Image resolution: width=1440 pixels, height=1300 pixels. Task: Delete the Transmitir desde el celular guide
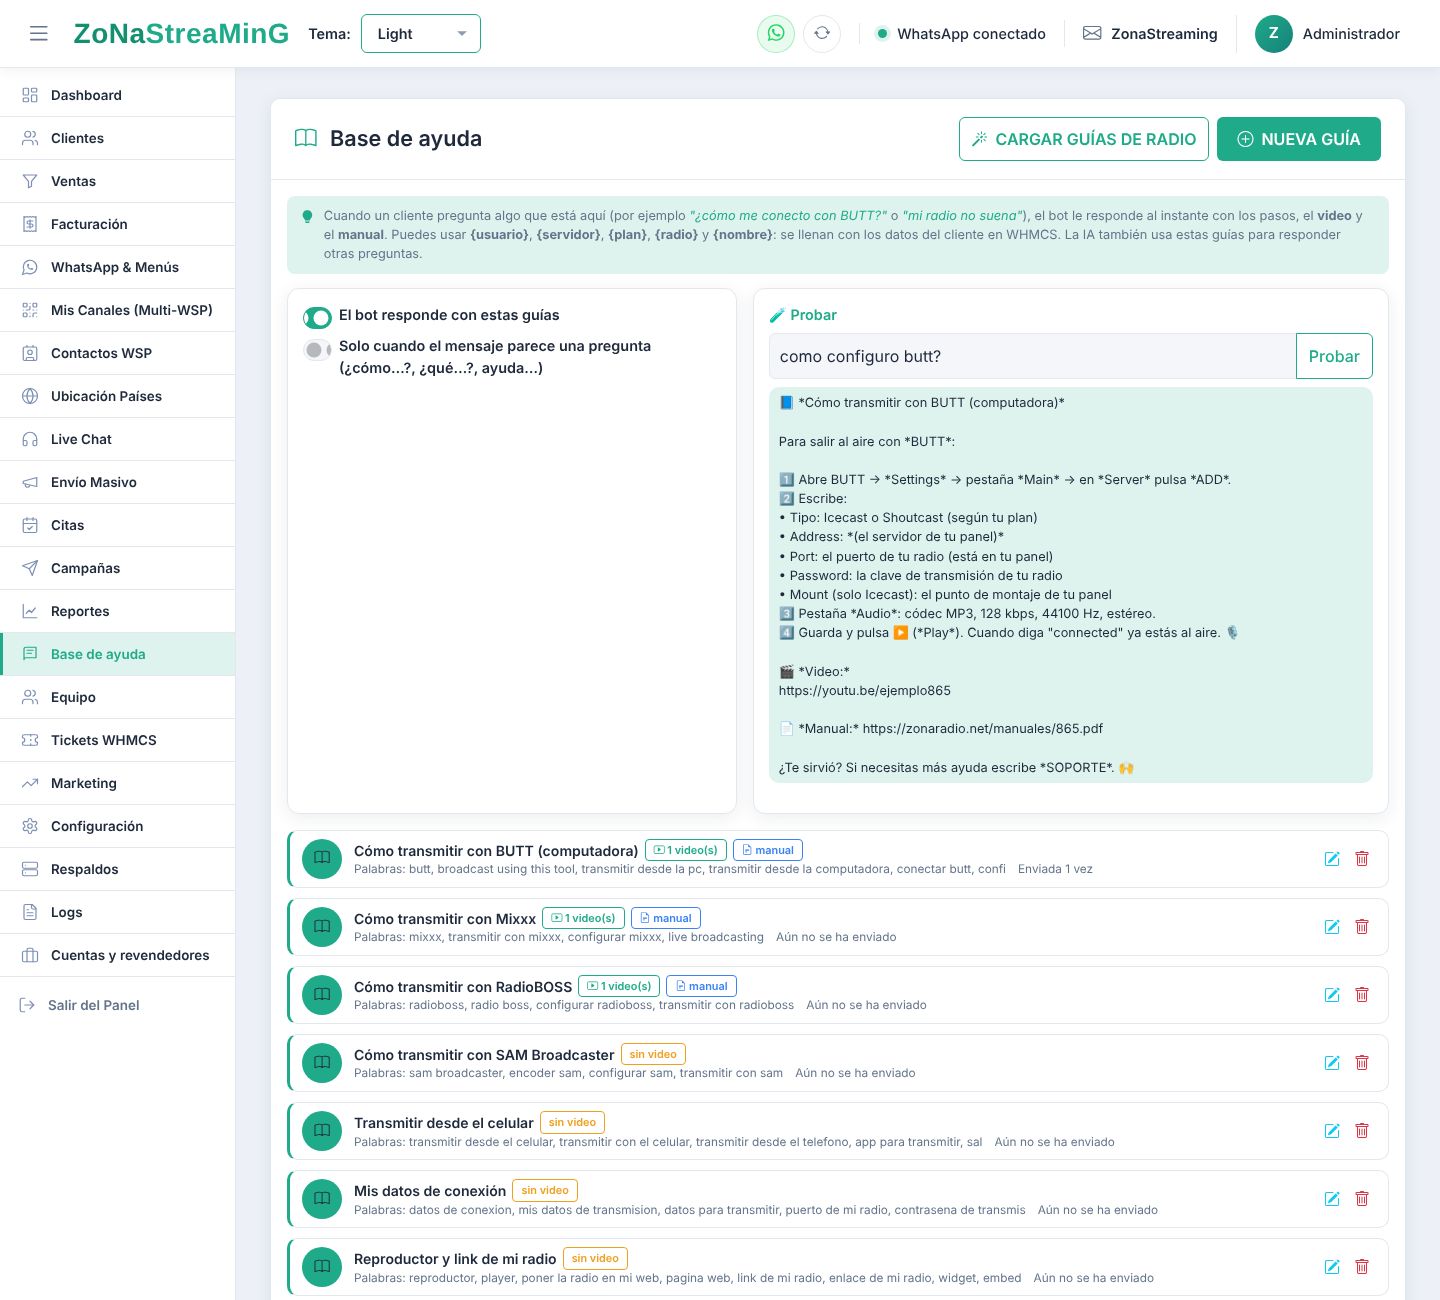click(1362, 1131)
